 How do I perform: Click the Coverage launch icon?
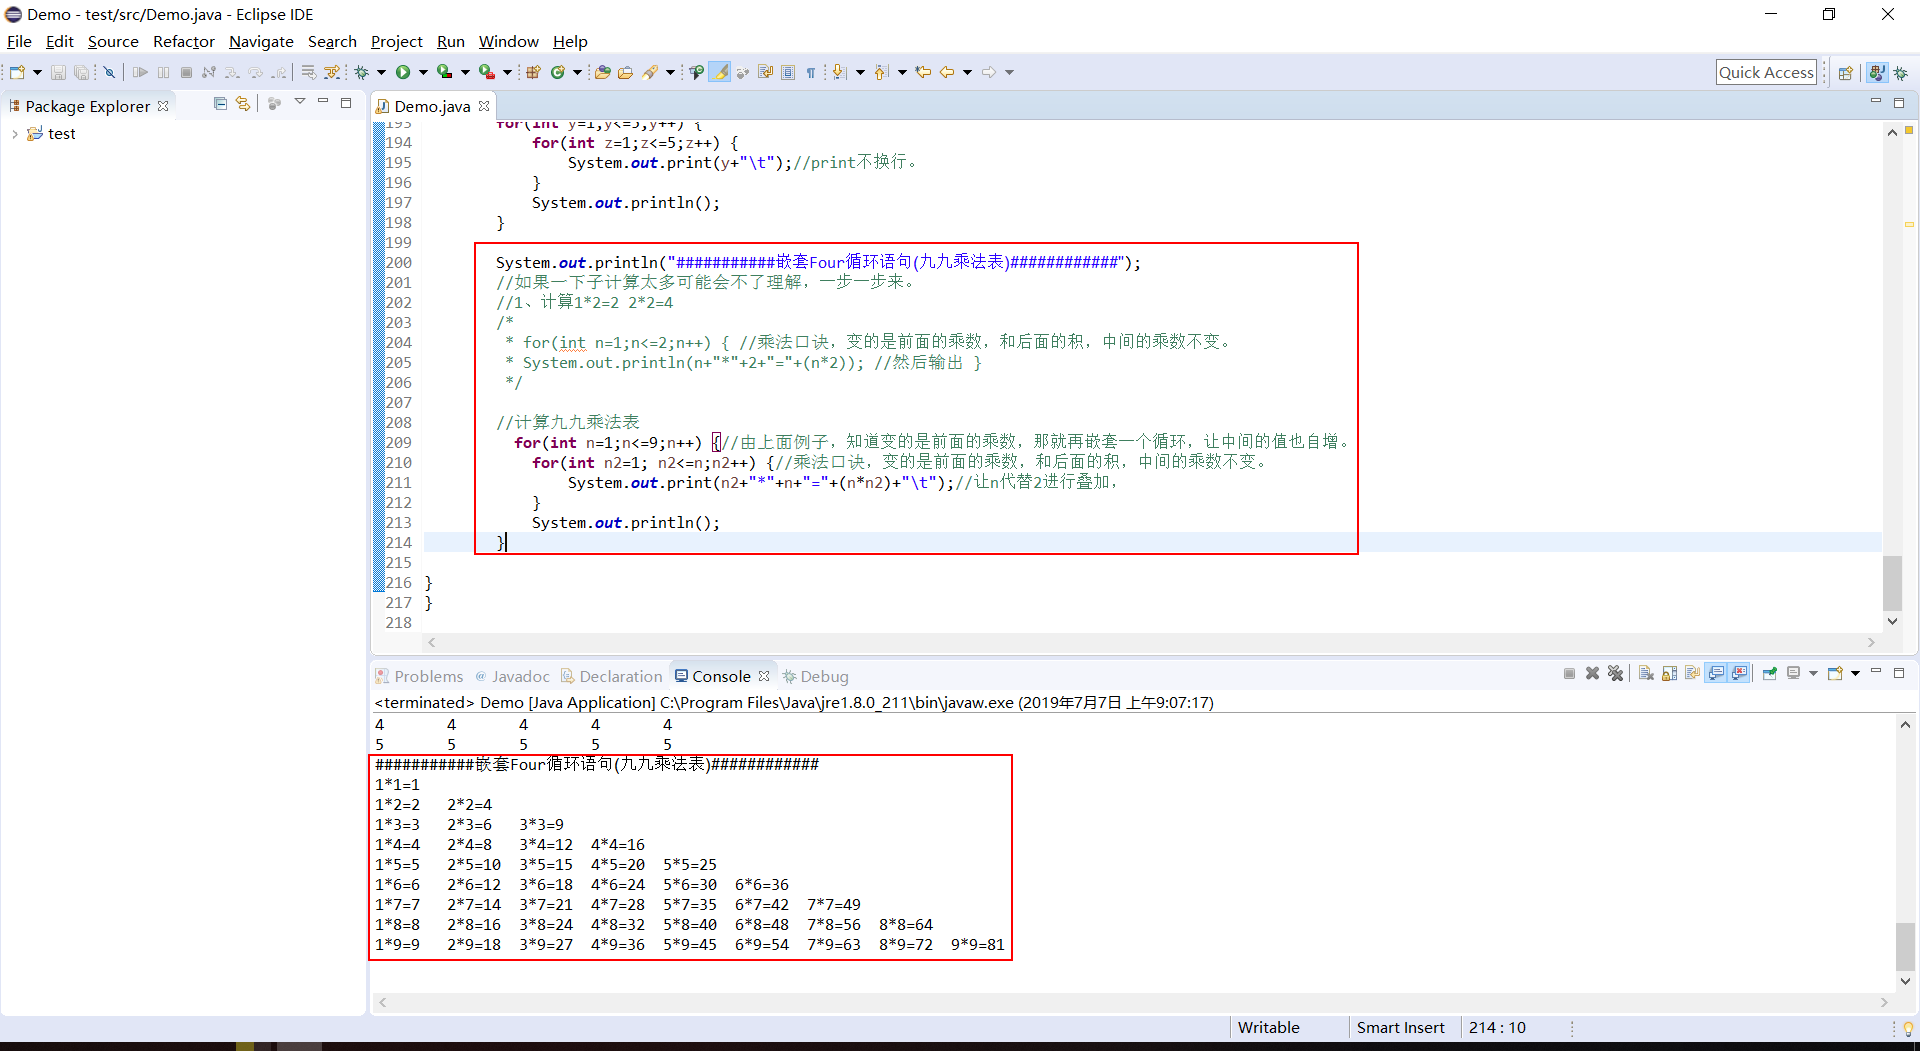pyautogui.click(x=444, y=72)
